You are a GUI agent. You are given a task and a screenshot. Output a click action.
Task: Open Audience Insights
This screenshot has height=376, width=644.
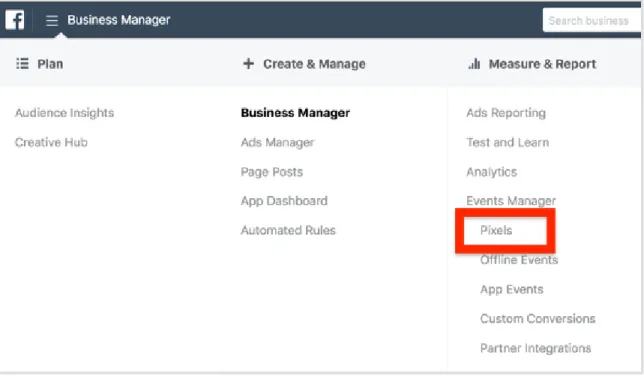pos(64,113)
